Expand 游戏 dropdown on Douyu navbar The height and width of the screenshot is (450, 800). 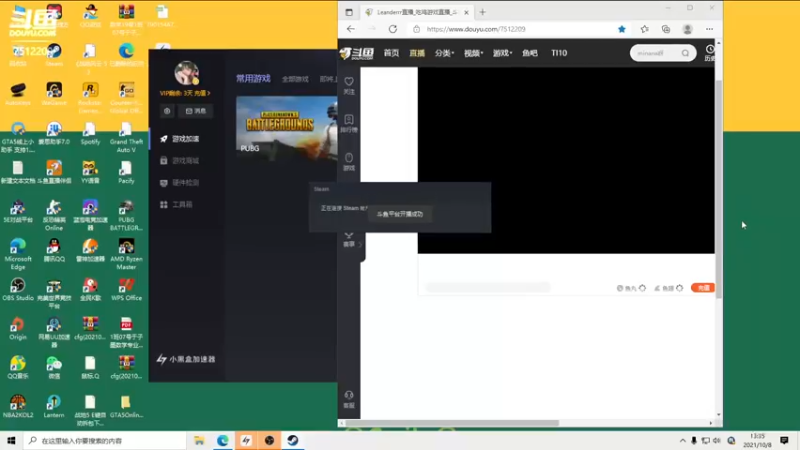click(502, 53)
